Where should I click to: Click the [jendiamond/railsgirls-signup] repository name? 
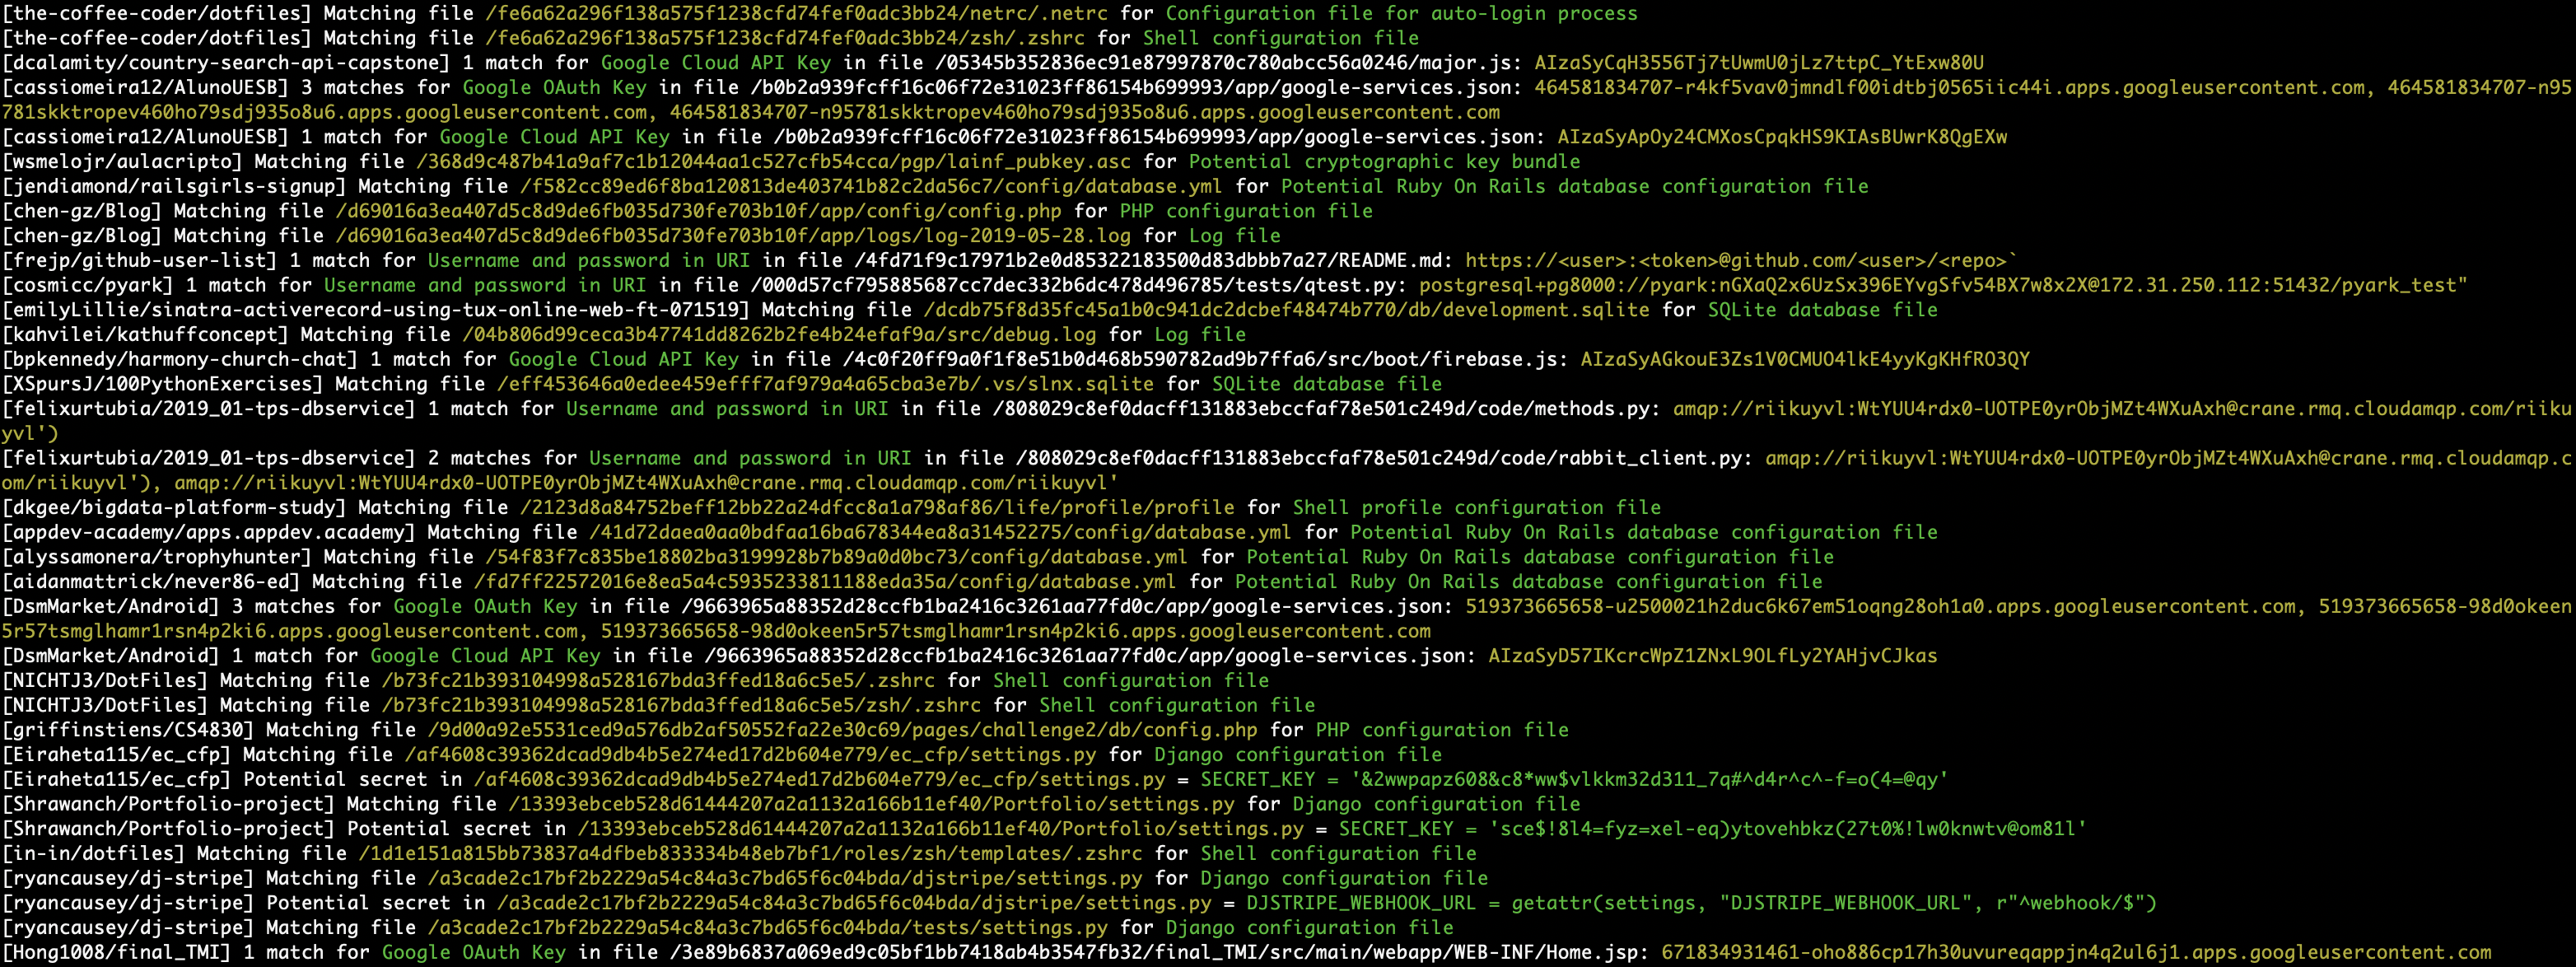click(x=173, y=186)
